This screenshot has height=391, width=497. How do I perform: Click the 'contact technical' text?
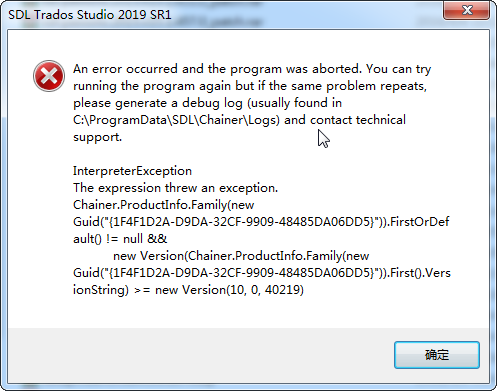tap(358, 120)
